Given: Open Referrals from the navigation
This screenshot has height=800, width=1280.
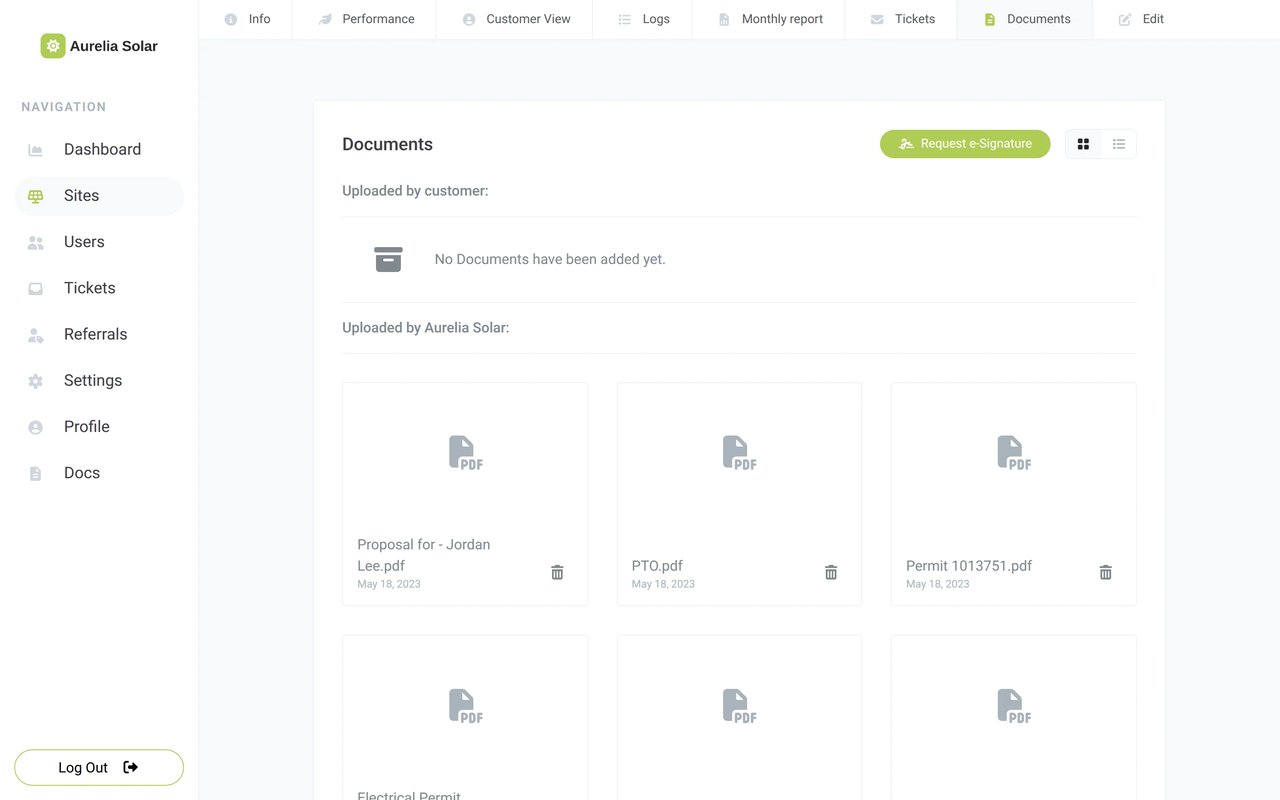Looking at the screenshot, I should pos(99,335).
